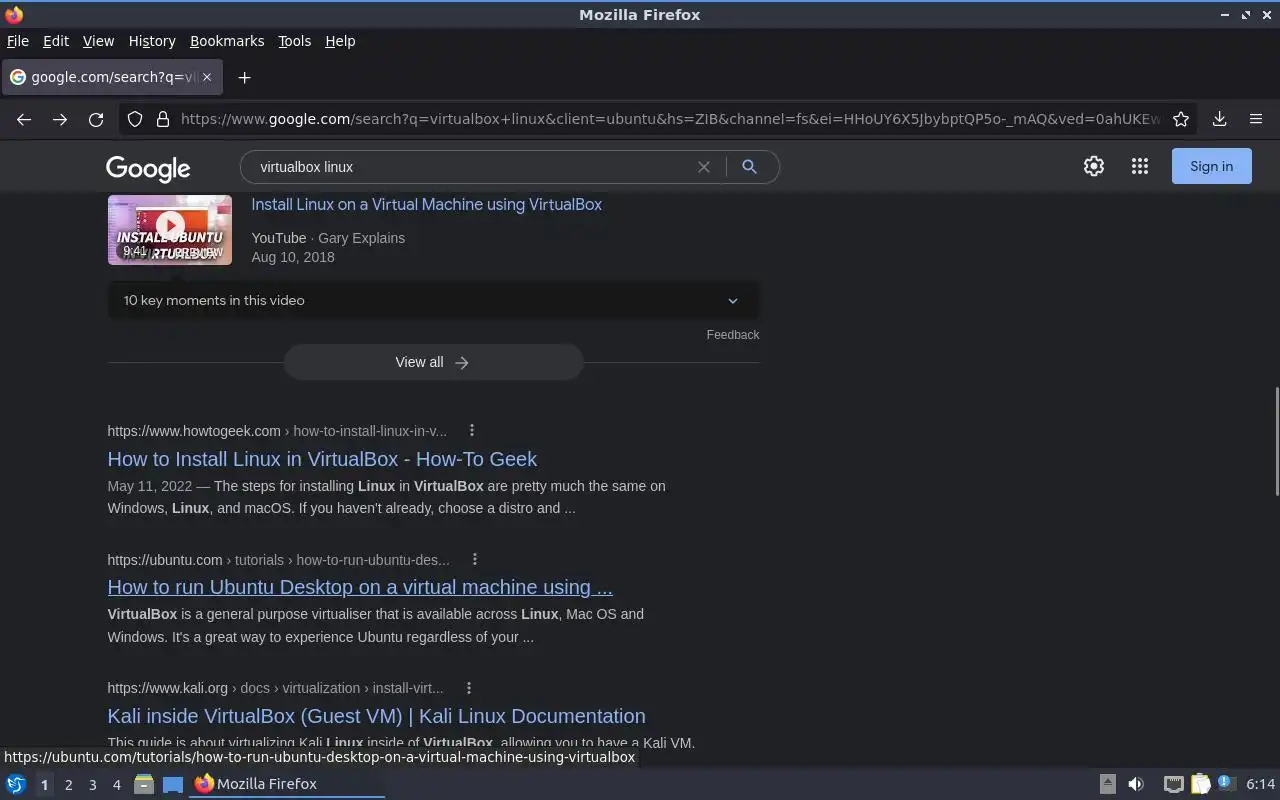Open the file manager from the taskbar

pos(144,784)
